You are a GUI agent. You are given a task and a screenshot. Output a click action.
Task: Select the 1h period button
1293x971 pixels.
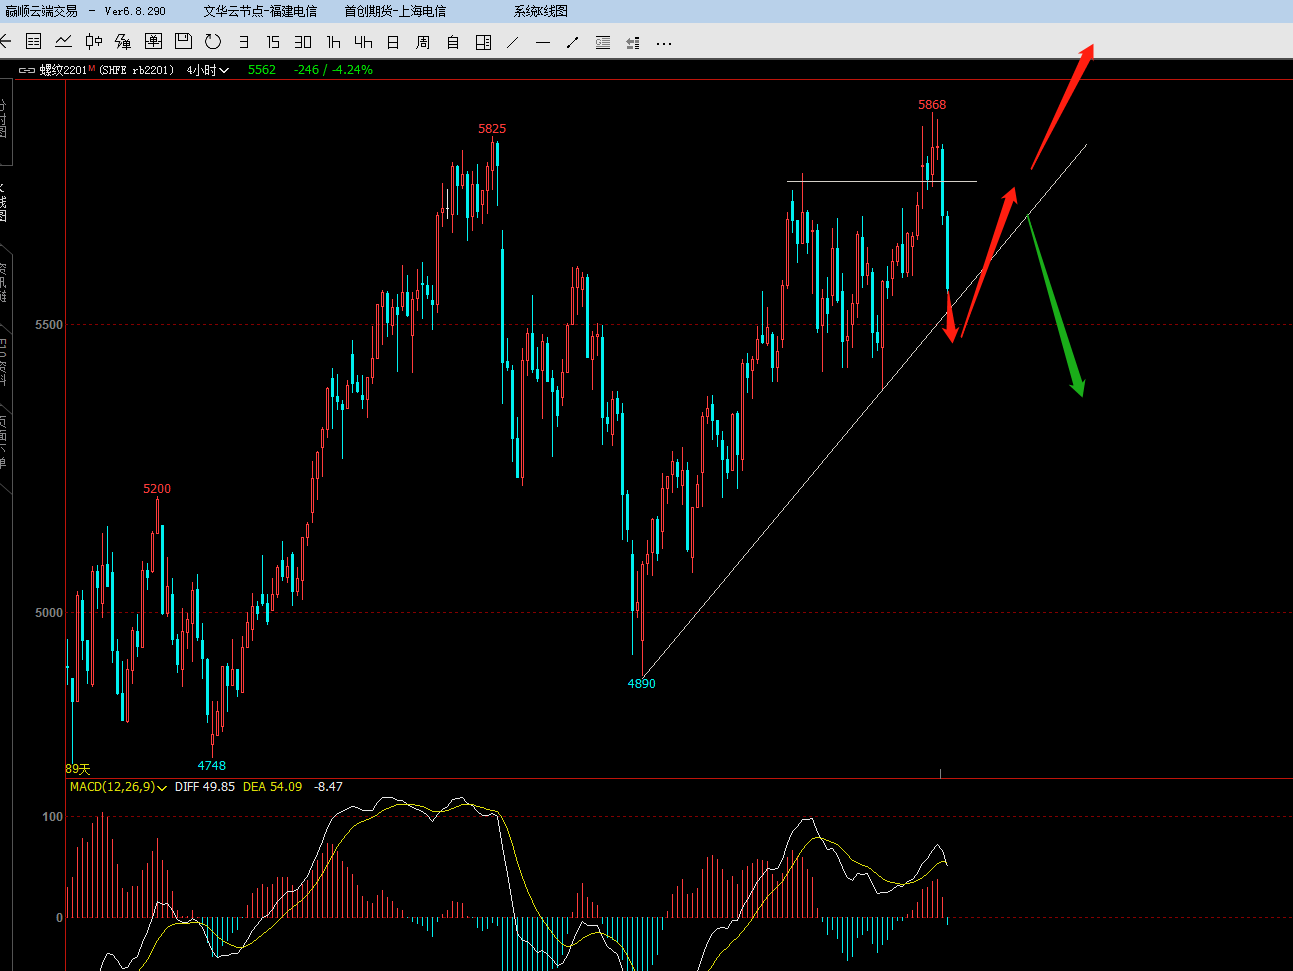[333, 42]
